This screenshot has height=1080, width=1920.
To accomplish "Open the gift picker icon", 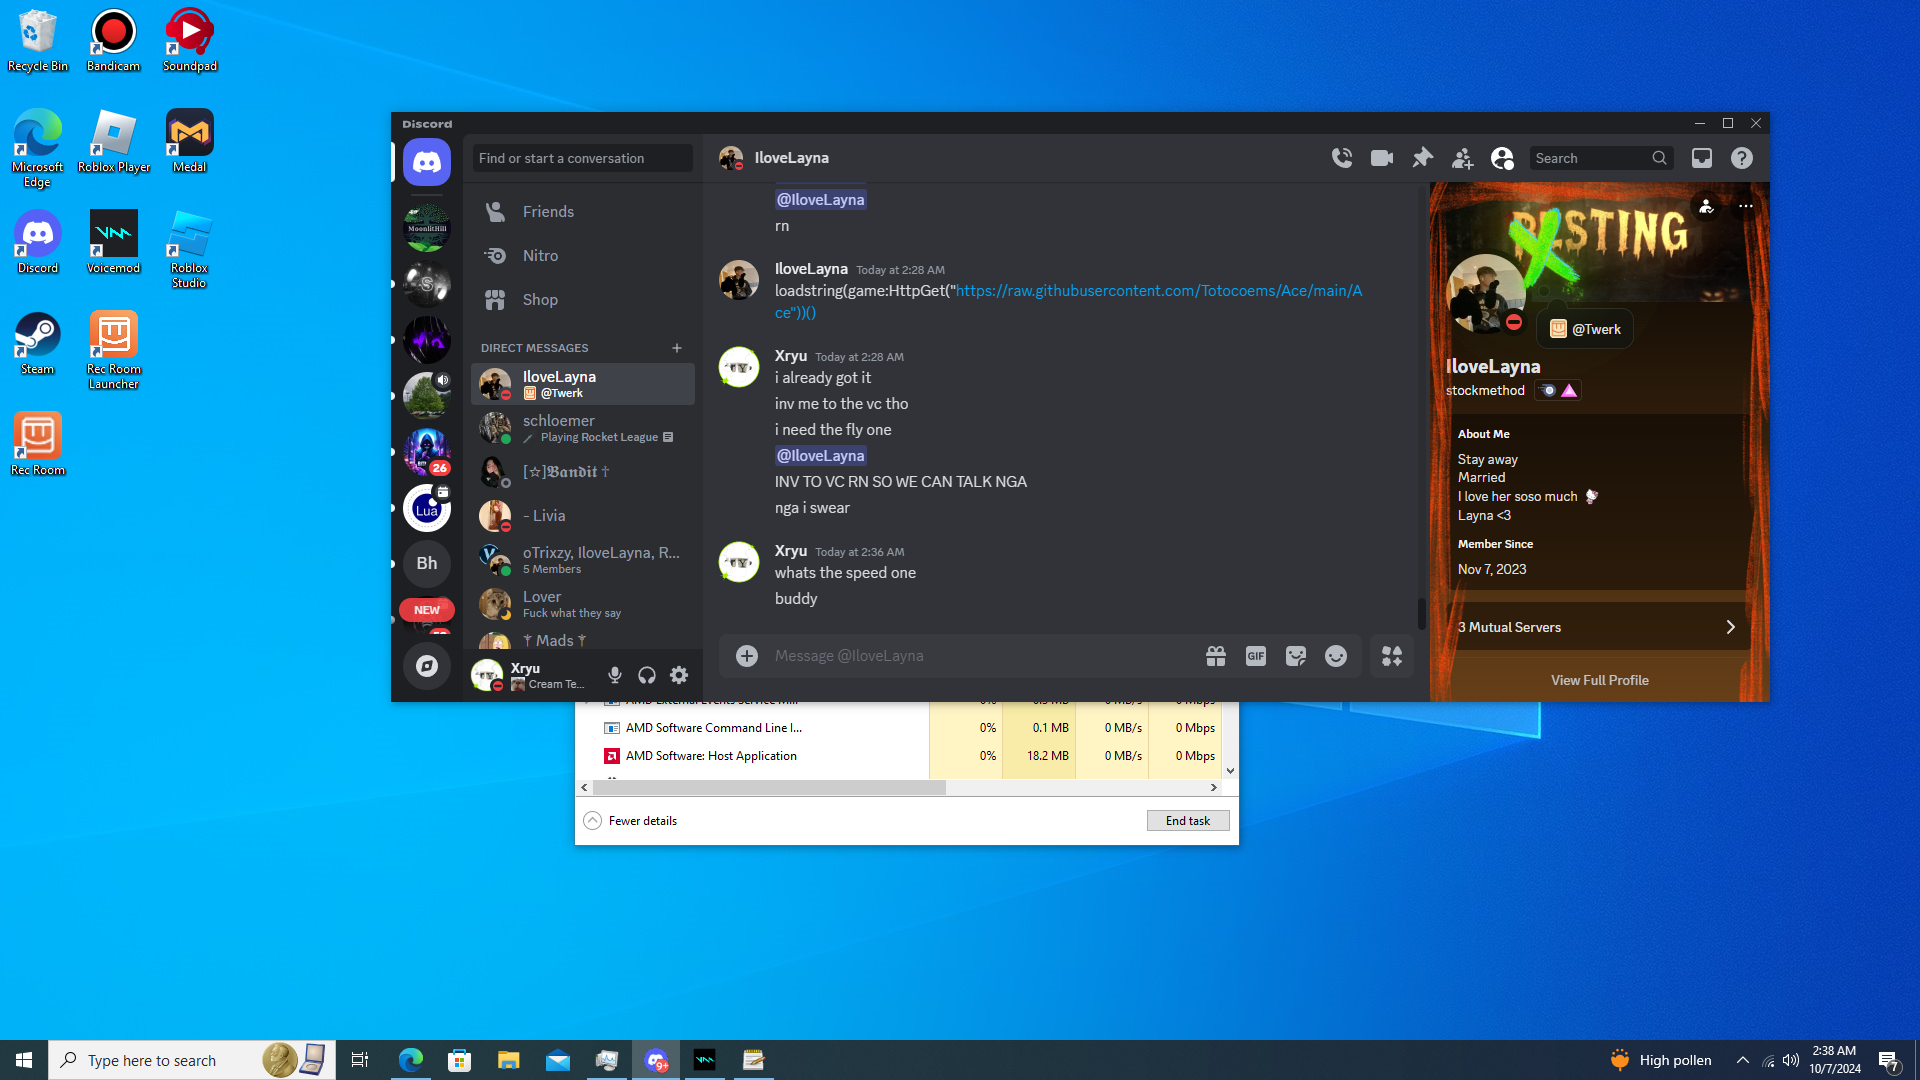I will click(1216, 656).
